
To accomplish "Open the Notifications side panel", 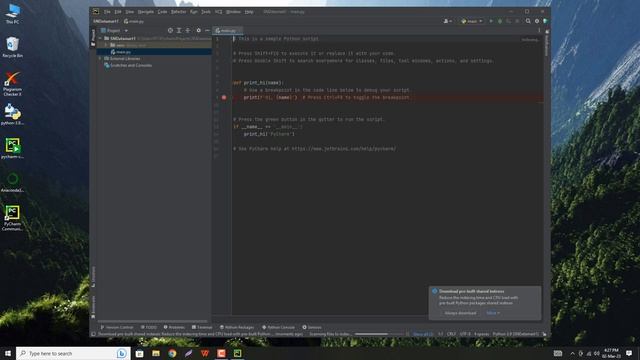I will [547, 42].
